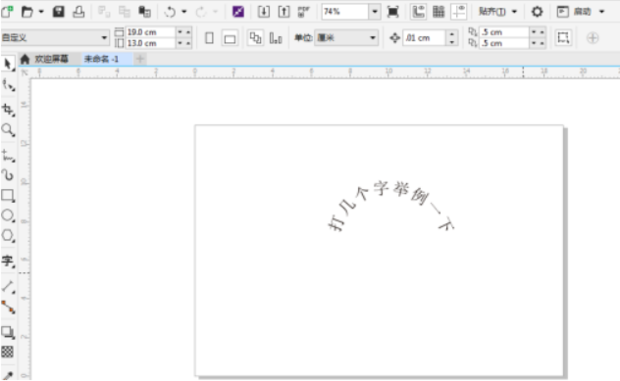Screen dimensions: 620x381
Task: Save the document with floppy icon
Action: (x=58, y=12)
